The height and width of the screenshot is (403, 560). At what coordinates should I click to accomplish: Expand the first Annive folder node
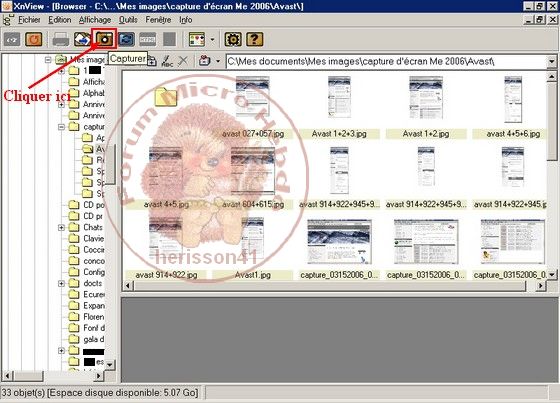(x=61, y=104)
